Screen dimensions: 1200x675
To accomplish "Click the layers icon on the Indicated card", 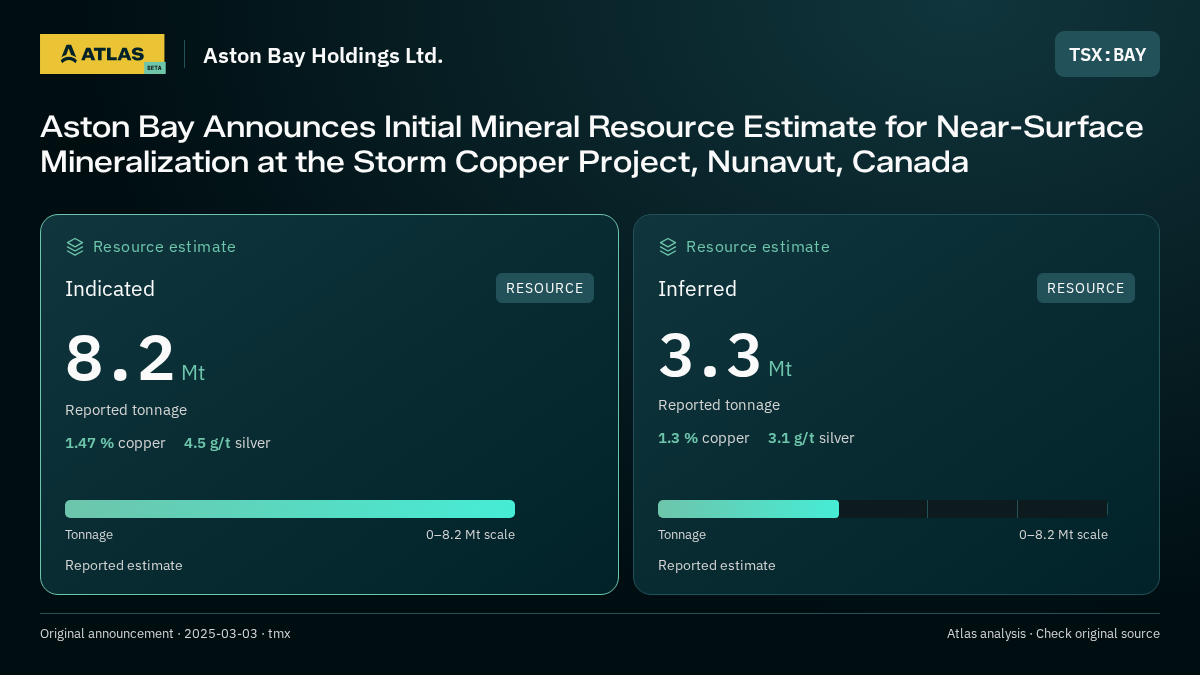I will pos(75,247).
